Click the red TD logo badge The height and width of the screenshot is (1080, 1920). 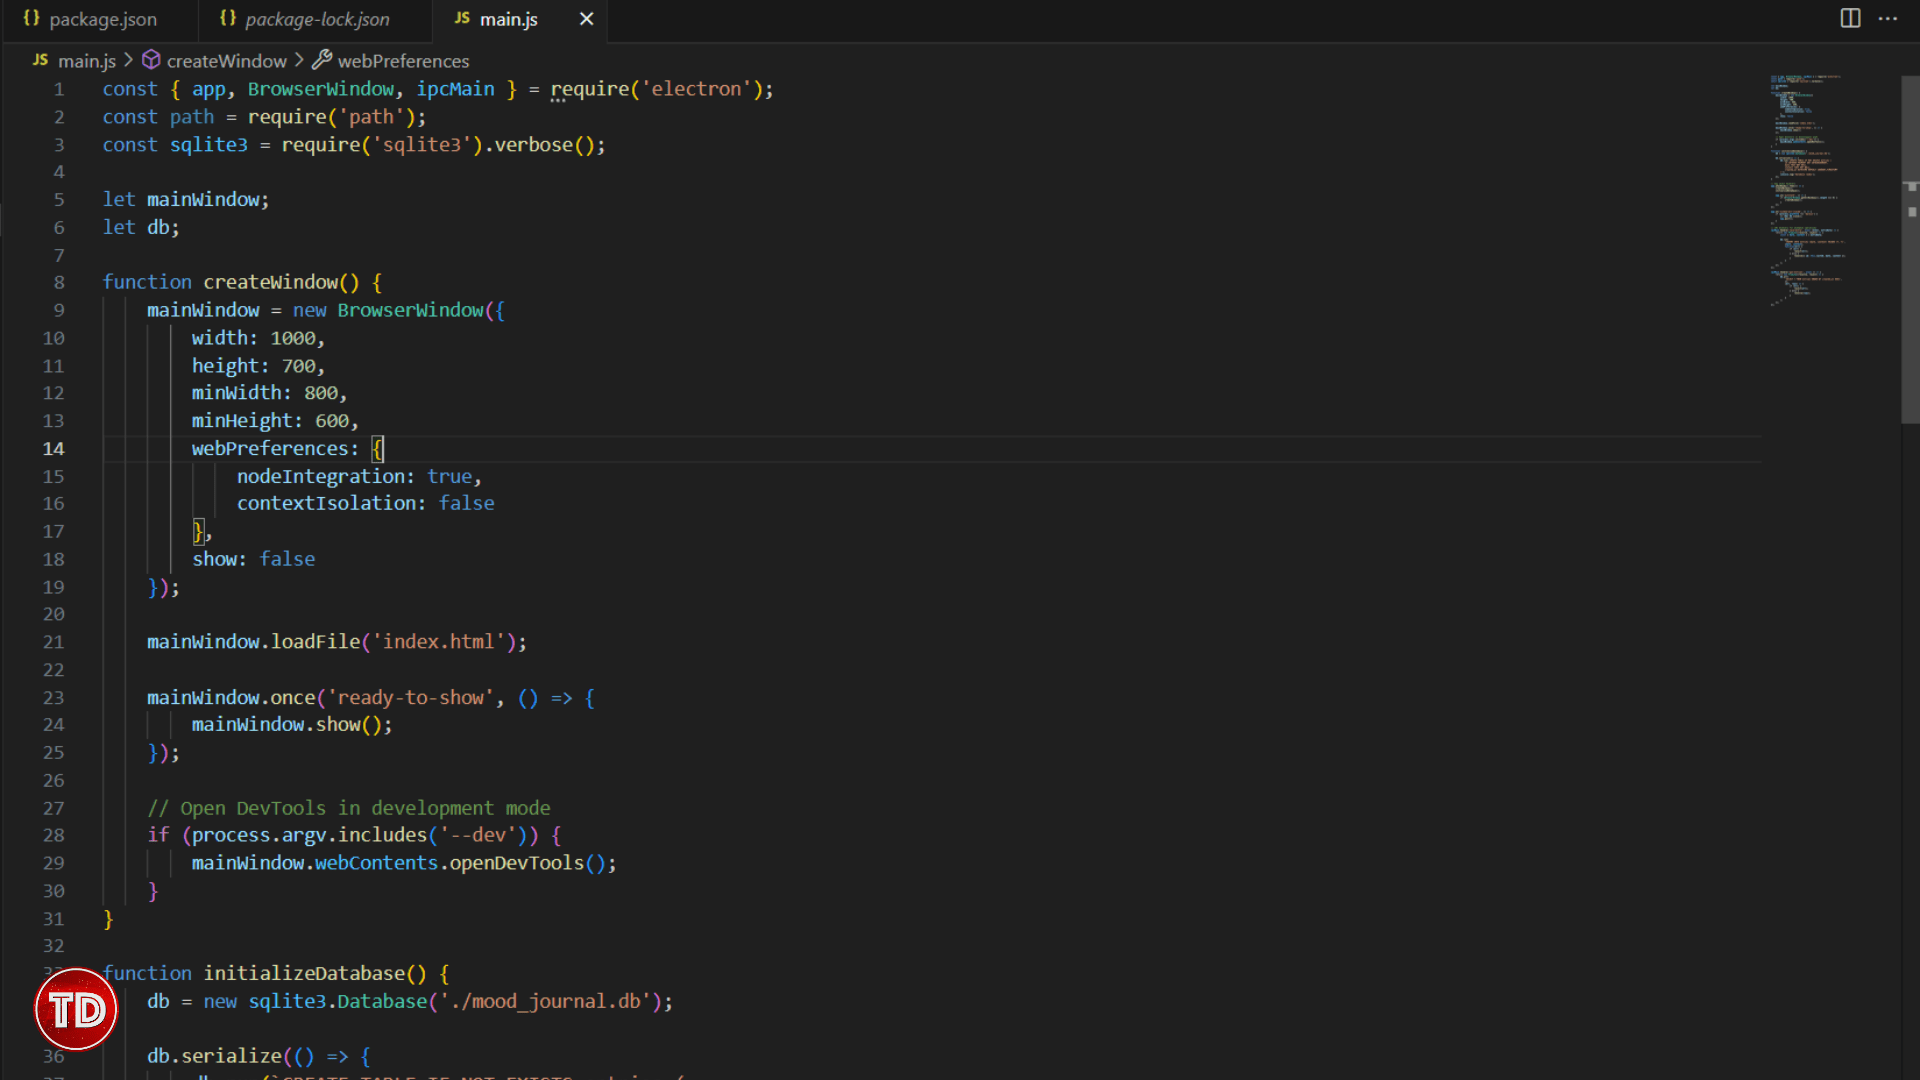pyautogui.click(x=76, y=1009)
